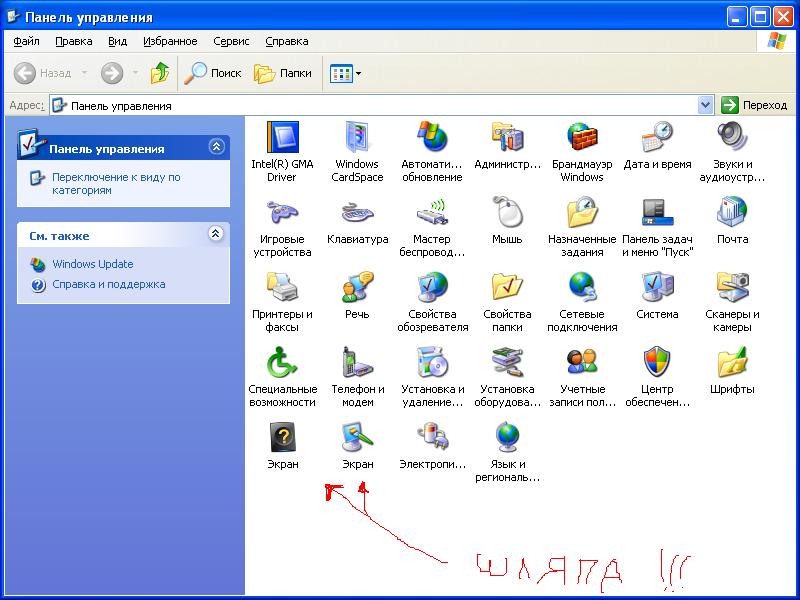Open Речь settings icon
The height and width of the screenshot is (600, 800).
357,288
